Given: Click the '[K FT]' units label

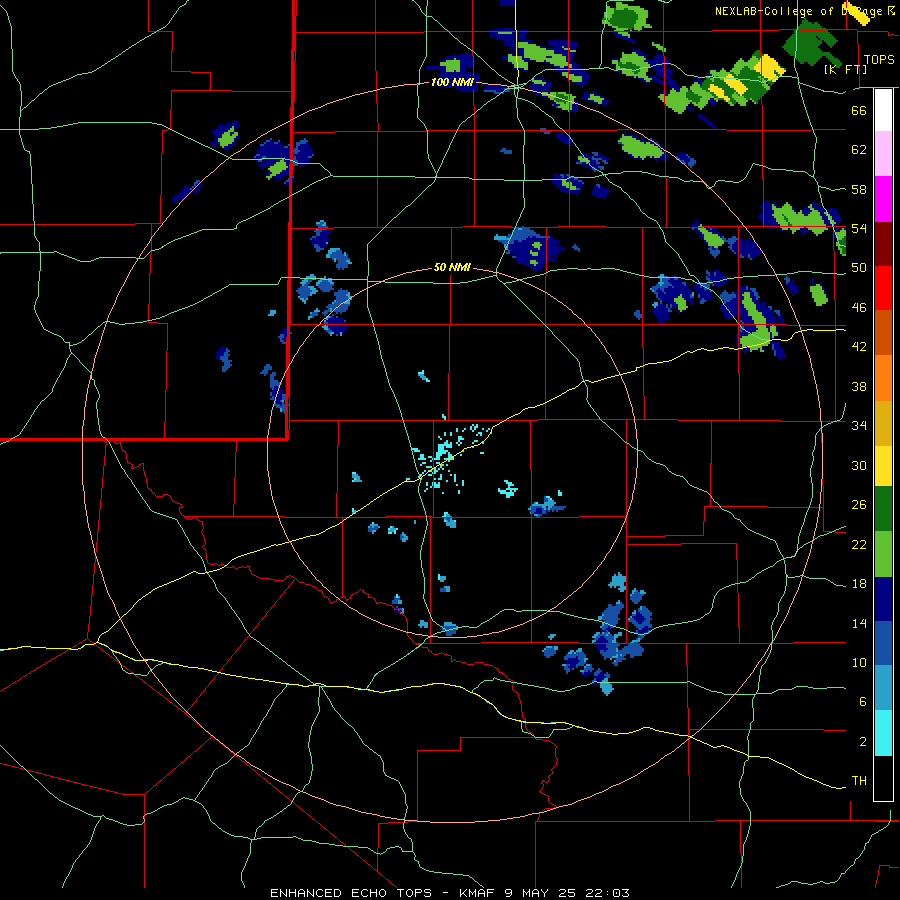Looking at the screenshot, I should pyautogui.click(x=845, y=70).
